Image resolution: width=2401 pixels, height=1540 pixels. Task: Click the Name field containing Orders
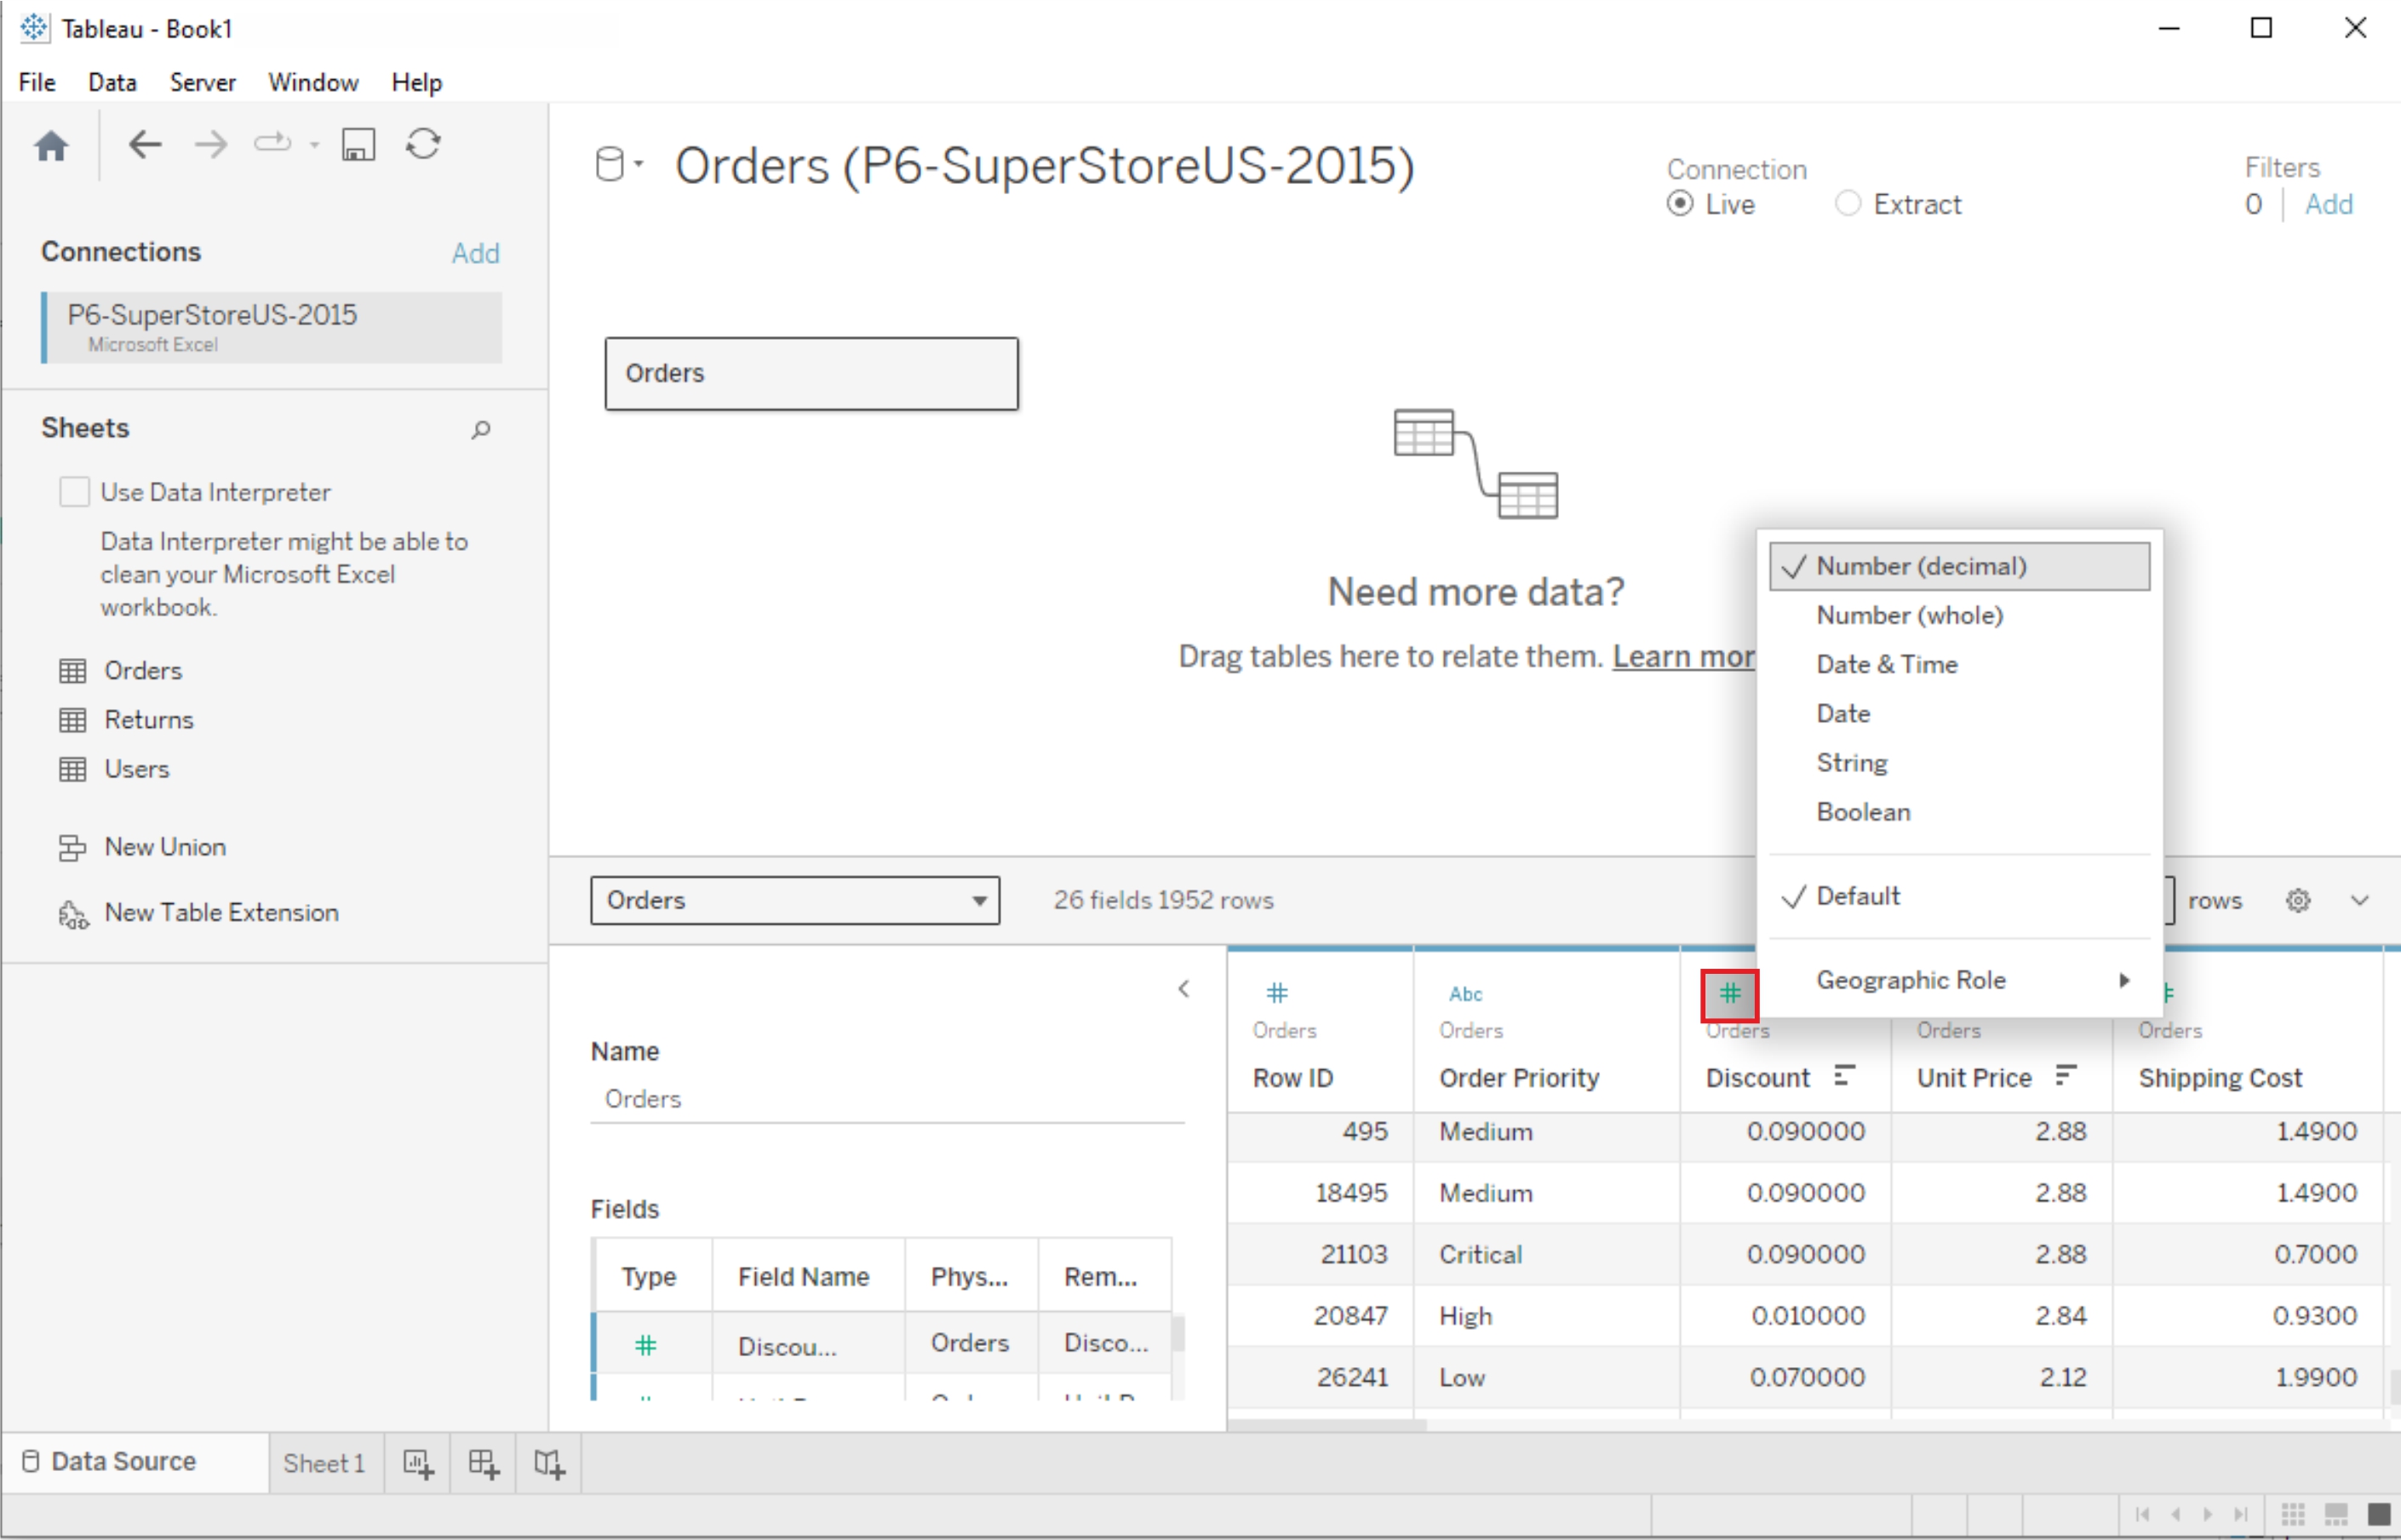point(887,1098)
